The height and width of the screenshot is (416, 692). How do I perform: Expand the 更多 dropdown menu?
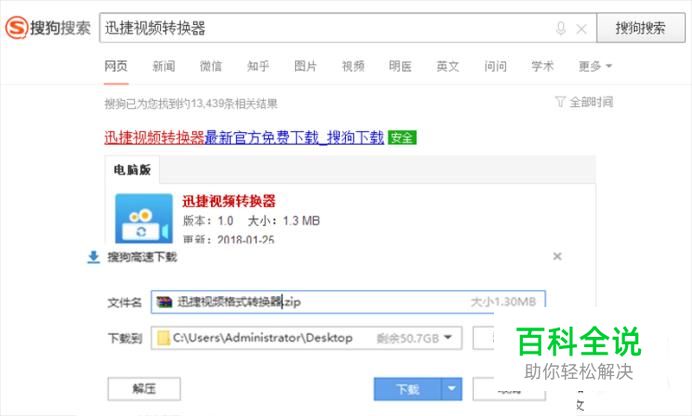(x=595, y=66)
